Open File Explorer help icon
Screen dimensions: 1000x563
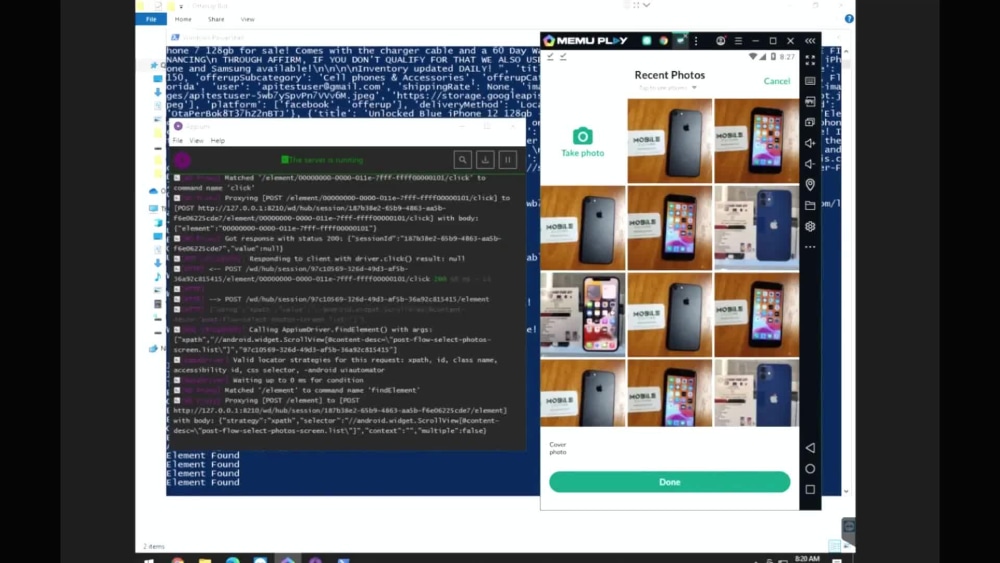[849, 19]
